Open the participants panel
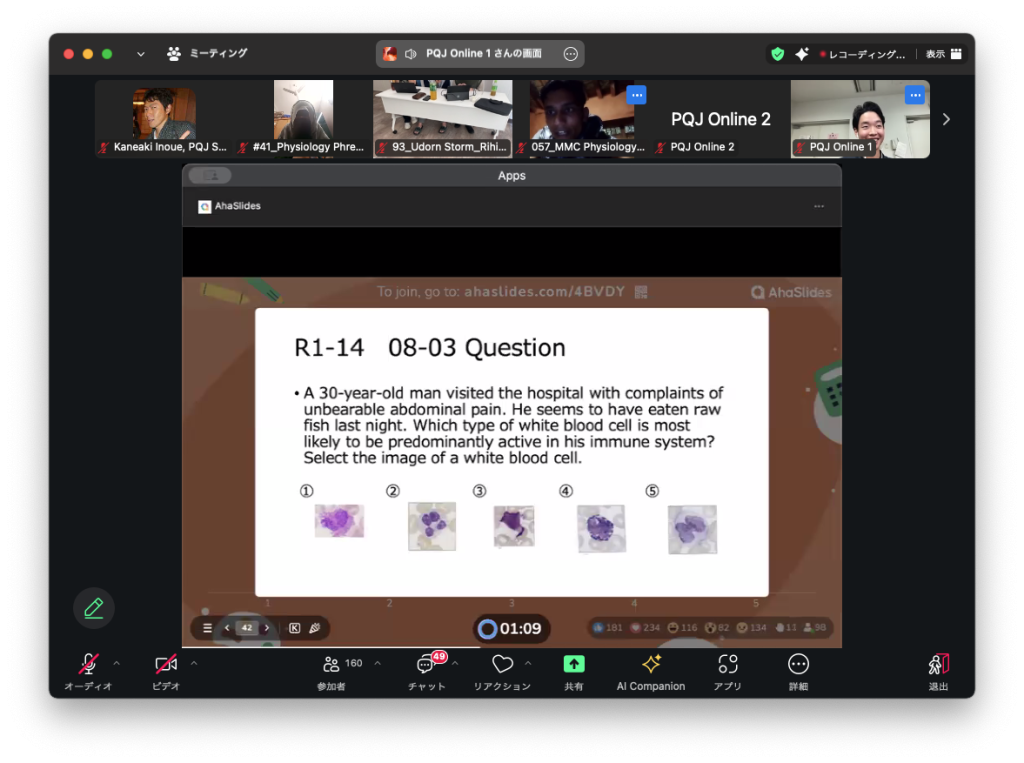Viewport: 1024px width, 763px height. coord(332,664)
